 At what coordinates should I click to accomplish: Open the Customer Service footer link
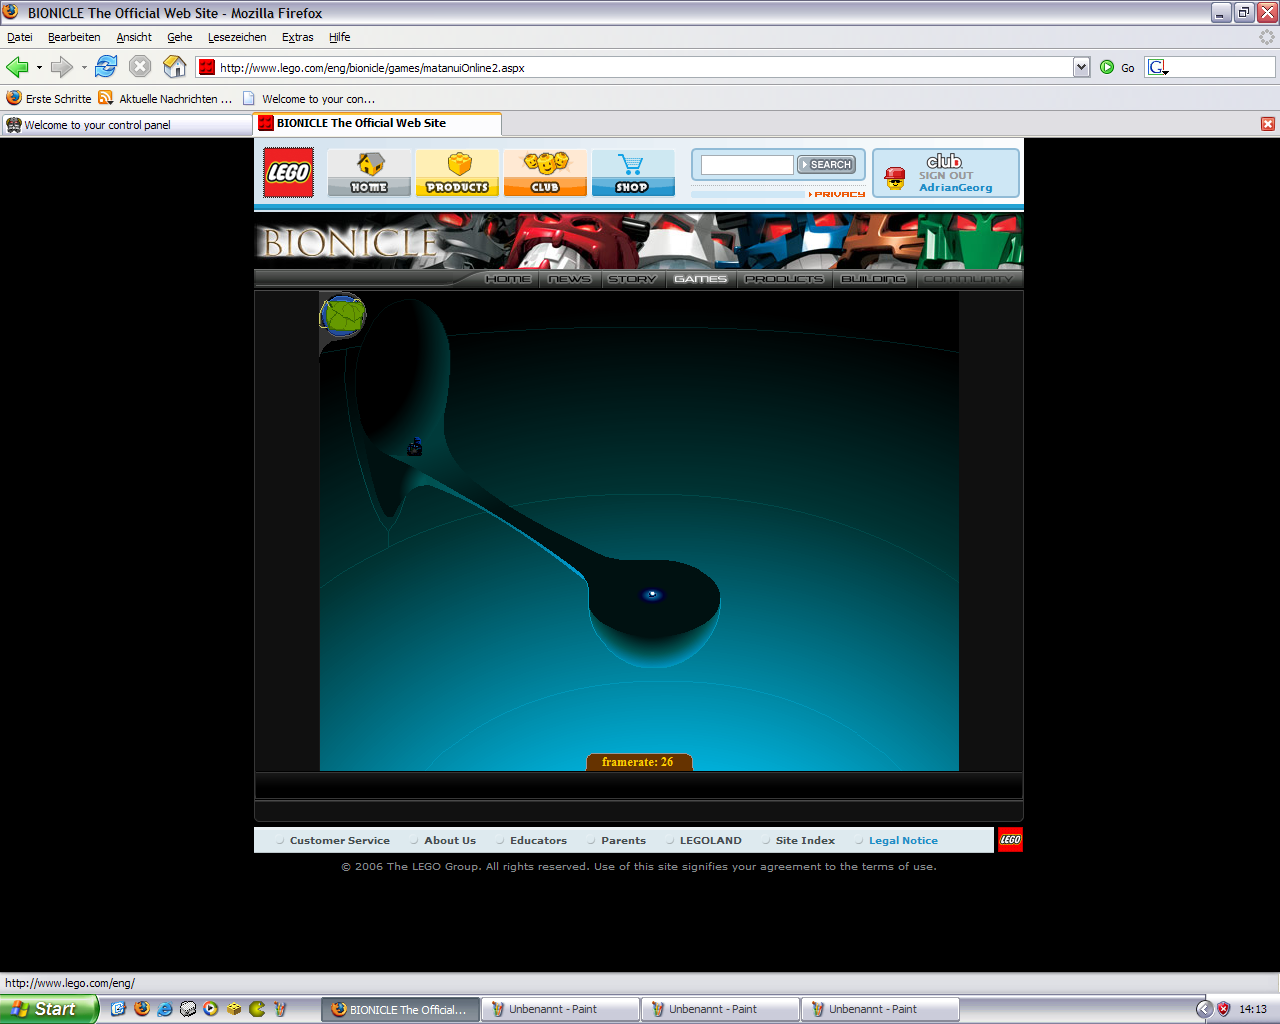pos(340,841)
